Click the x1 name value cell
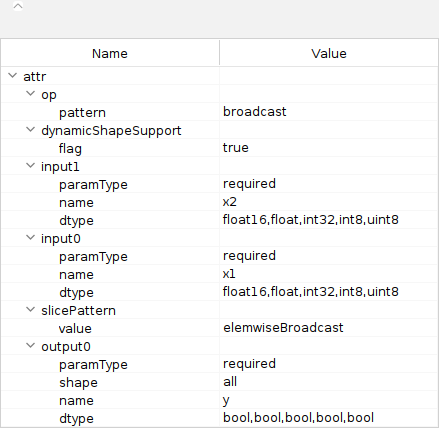The height and width of the screenshot is (428, 439). 329,274
